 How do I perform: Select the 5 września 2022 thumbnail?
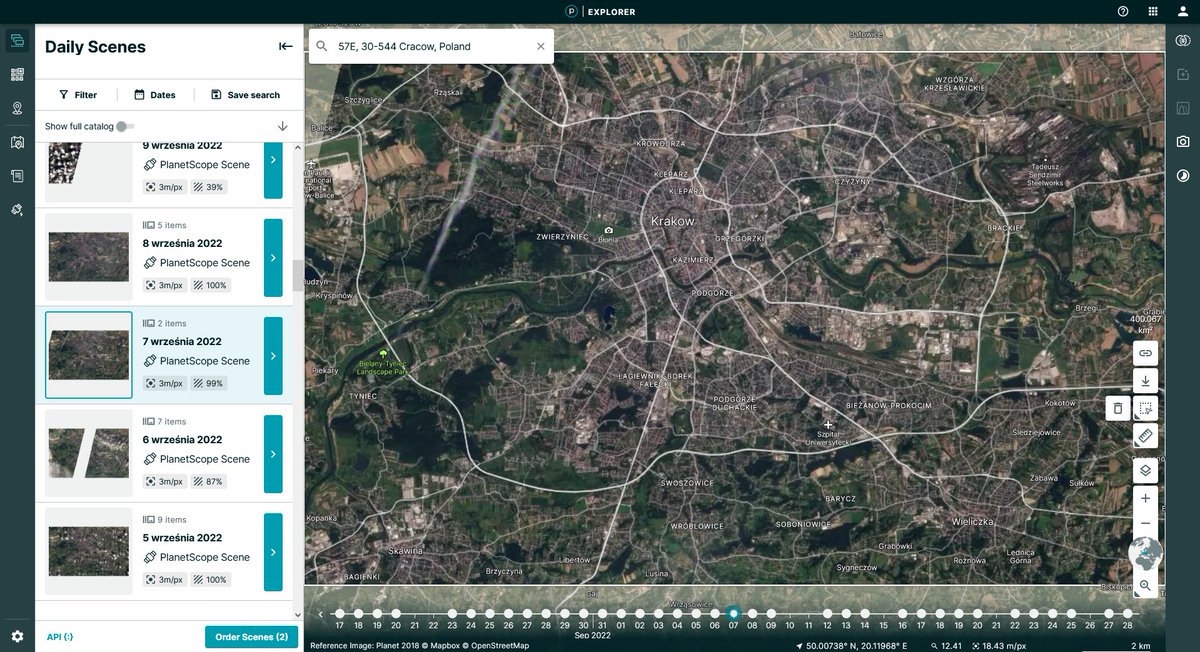pyautogui.click(x=89, y=552)
